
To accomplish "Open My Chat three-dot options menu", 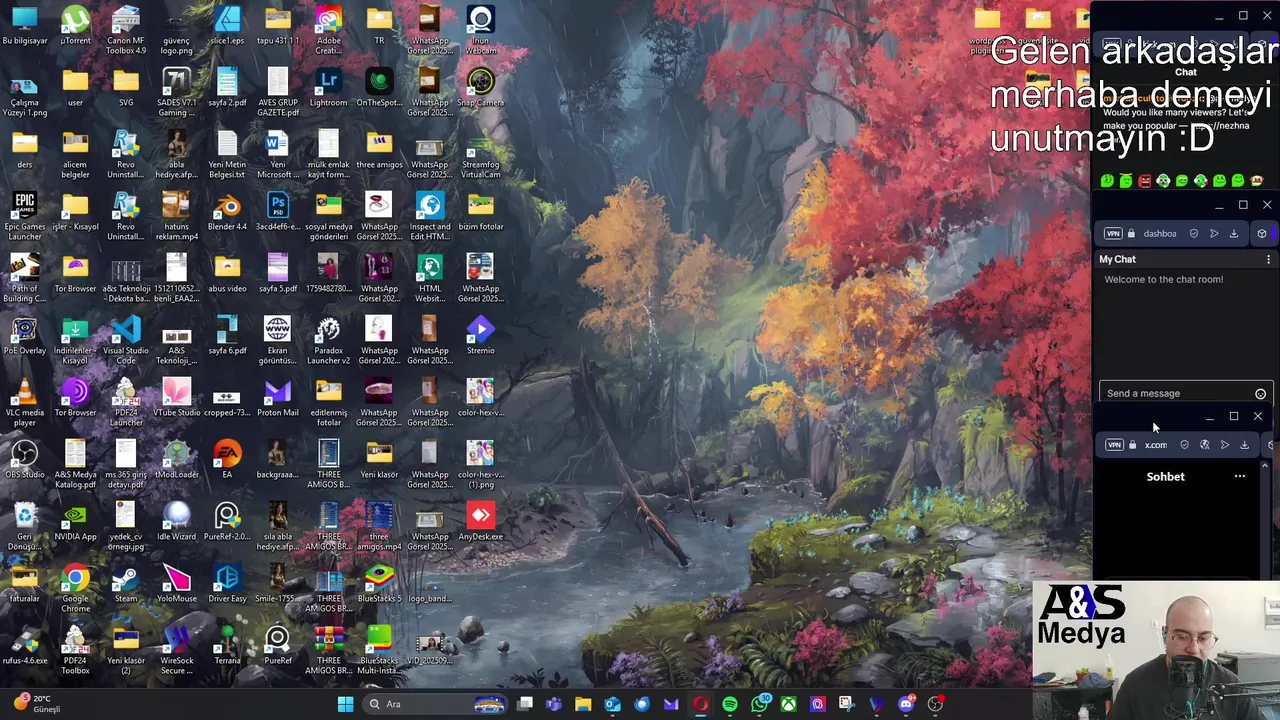I will (1268, 259).
